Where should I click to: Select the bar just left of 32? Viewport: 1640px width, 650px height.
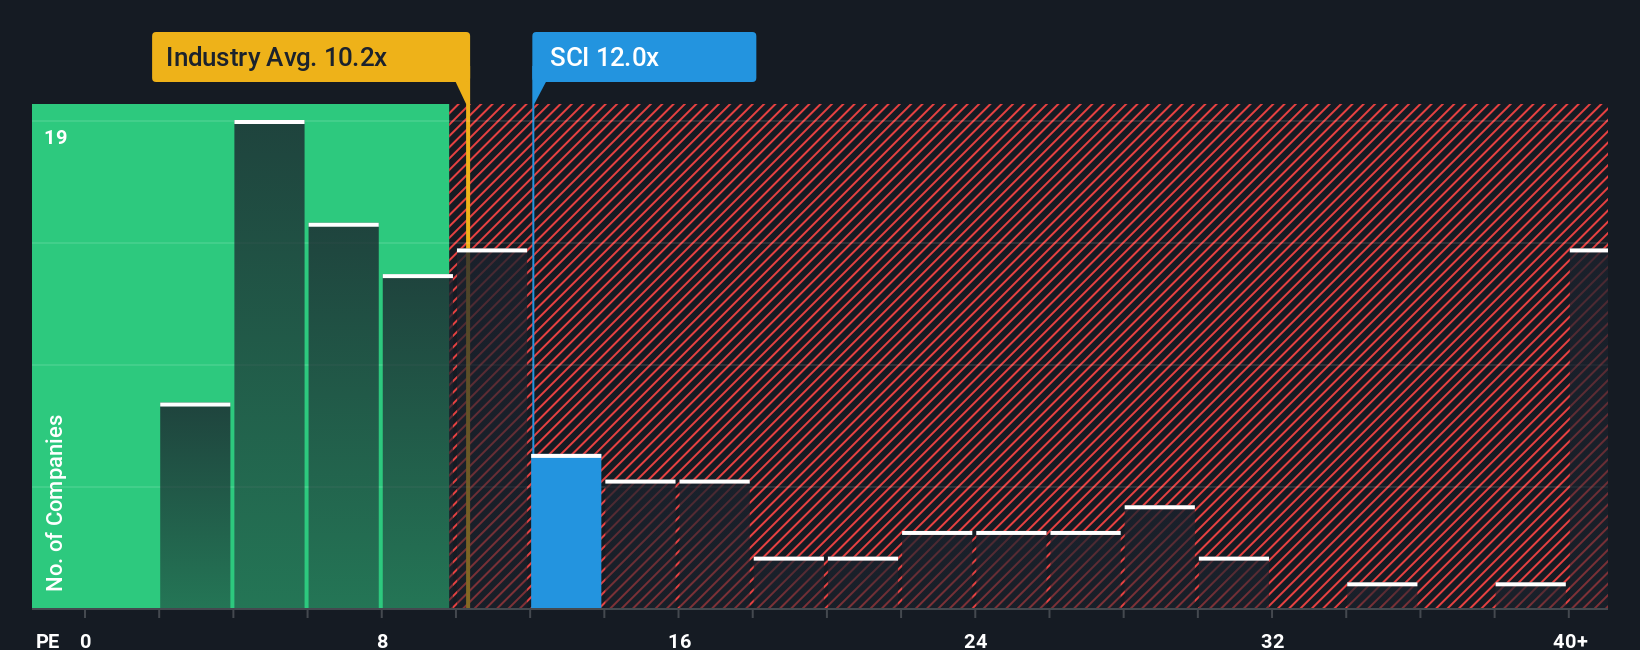1234,582
